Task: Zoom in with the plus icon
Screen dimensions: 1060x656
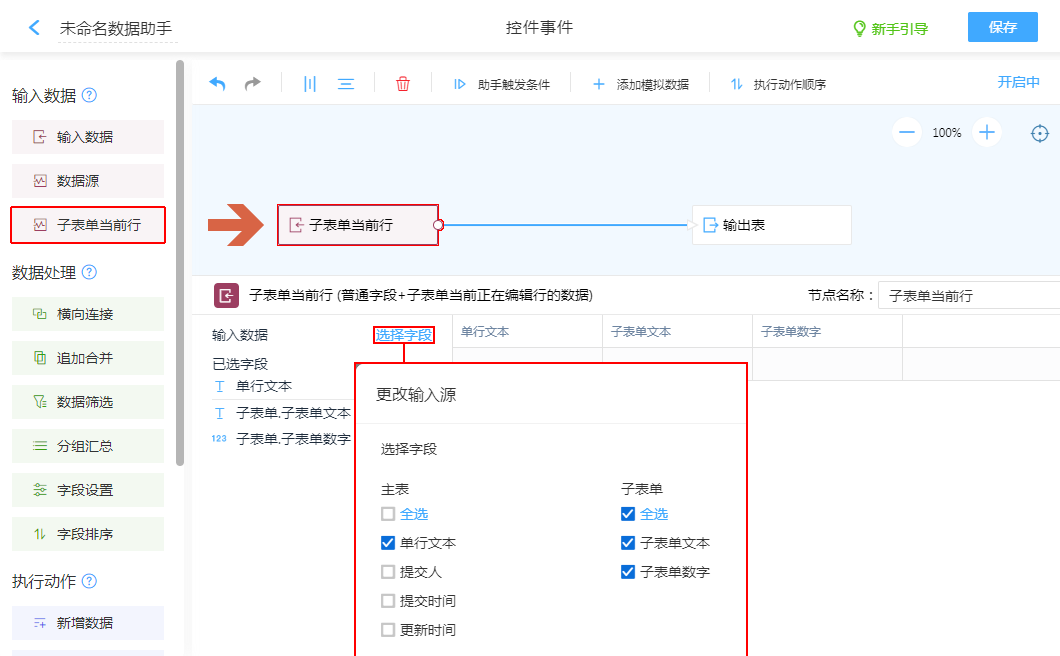Action: [x=987, y=132]
